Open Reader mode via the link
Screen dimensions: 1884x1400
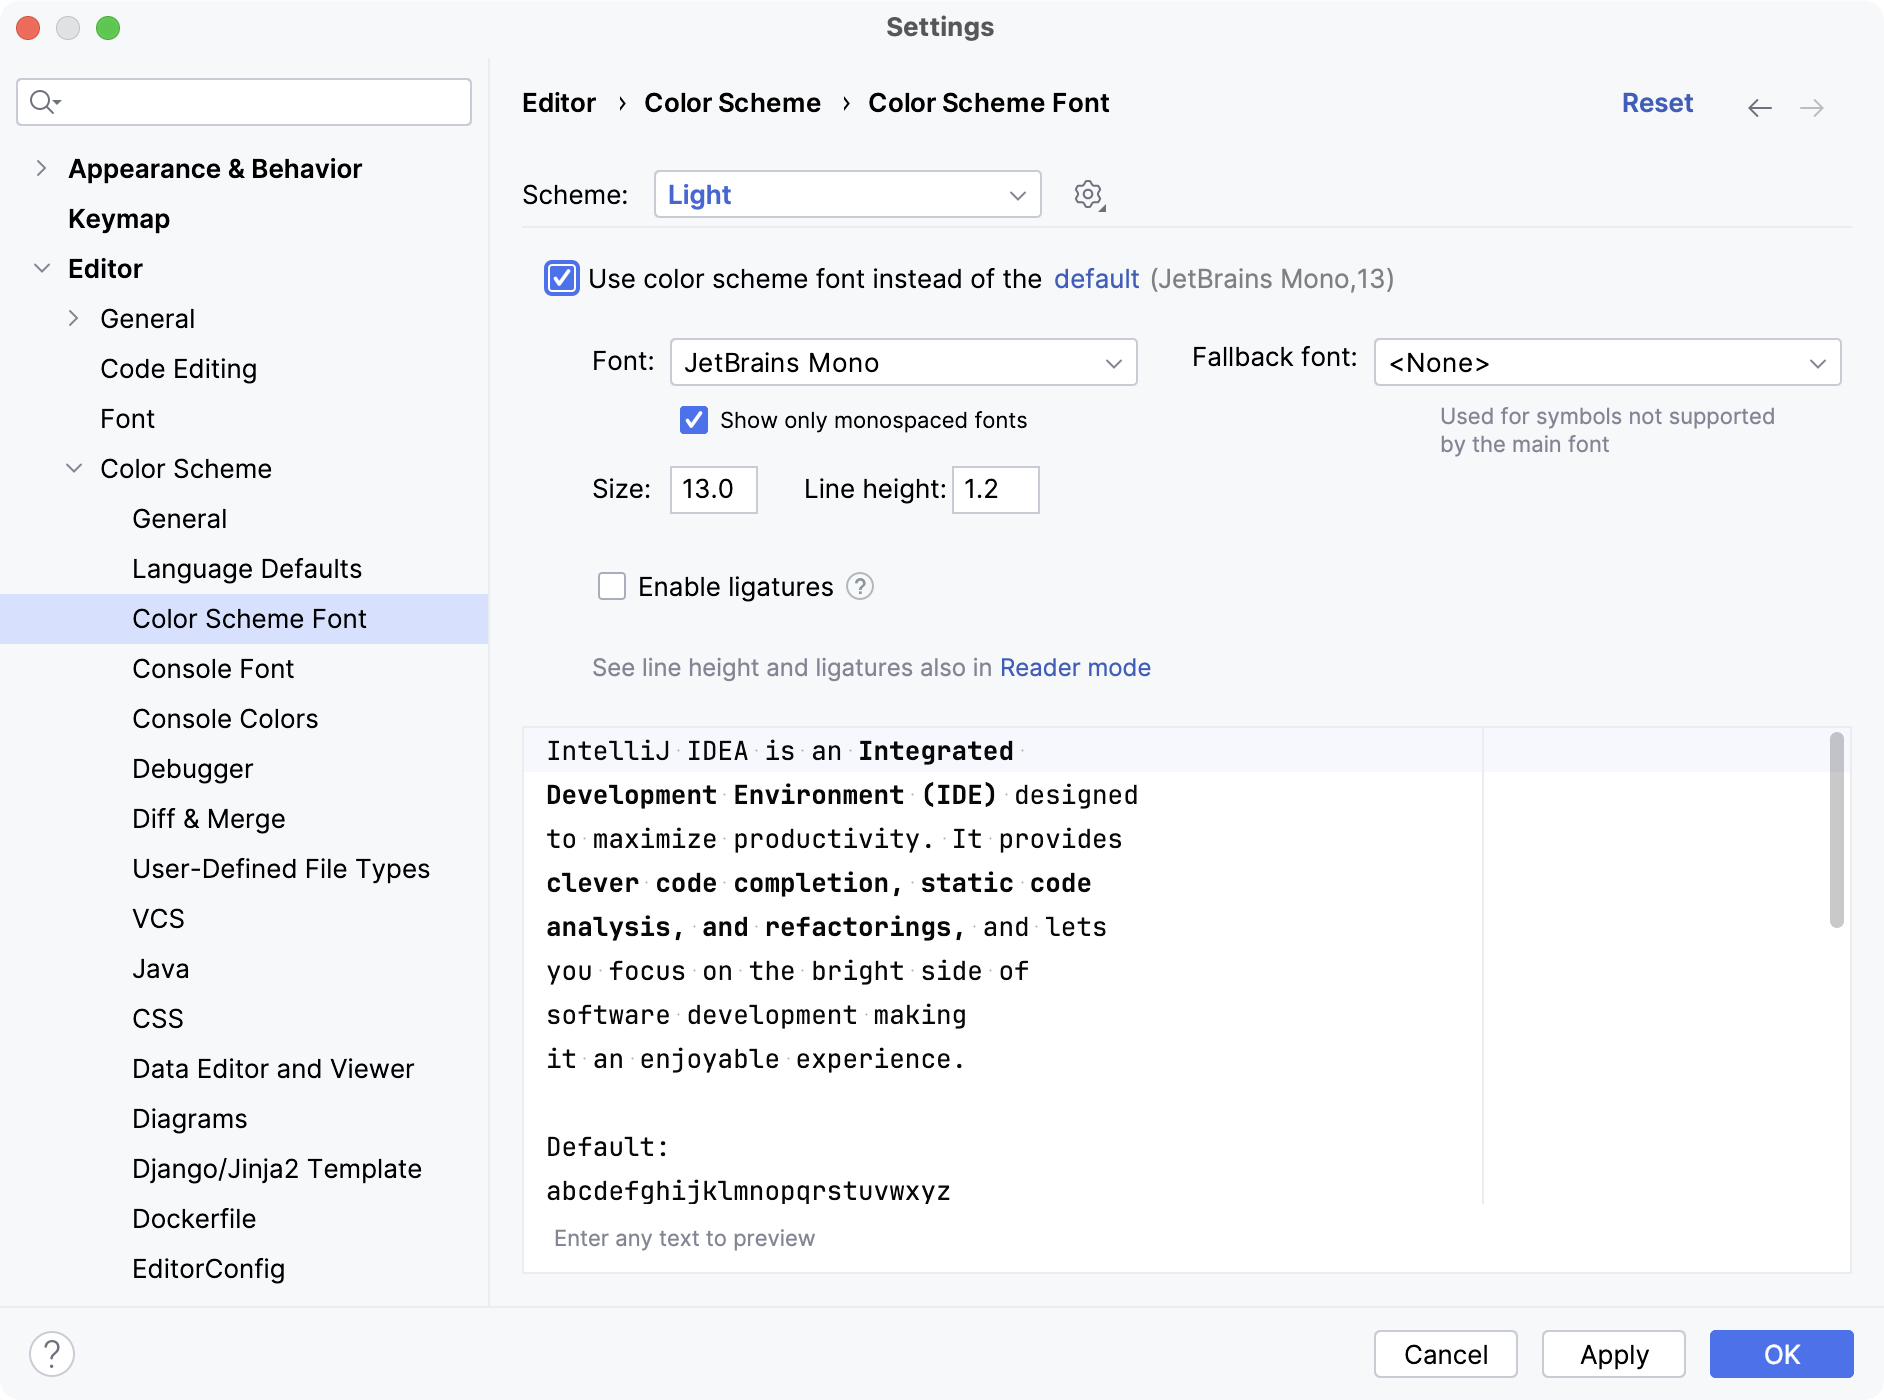[x=1075, y=667]
